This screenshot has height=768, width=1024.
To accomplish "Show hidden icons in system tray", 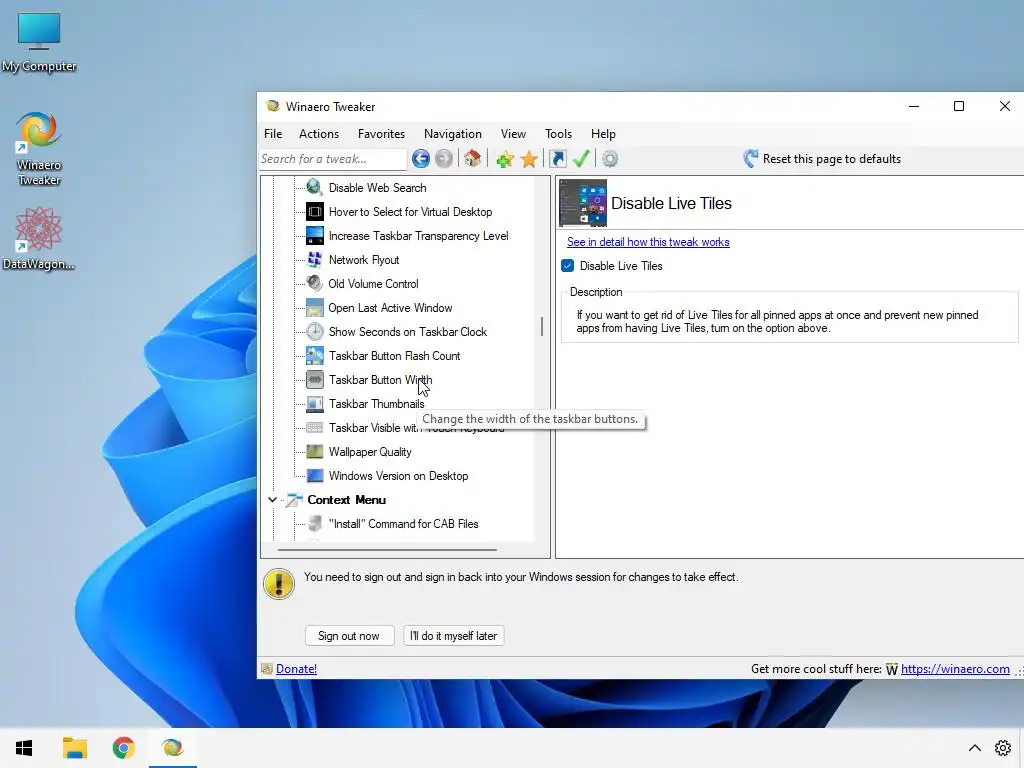I will point(974,748).
